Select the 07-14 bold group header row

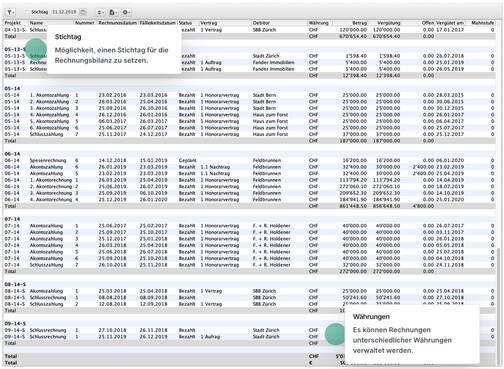click(x=249, y=219)
